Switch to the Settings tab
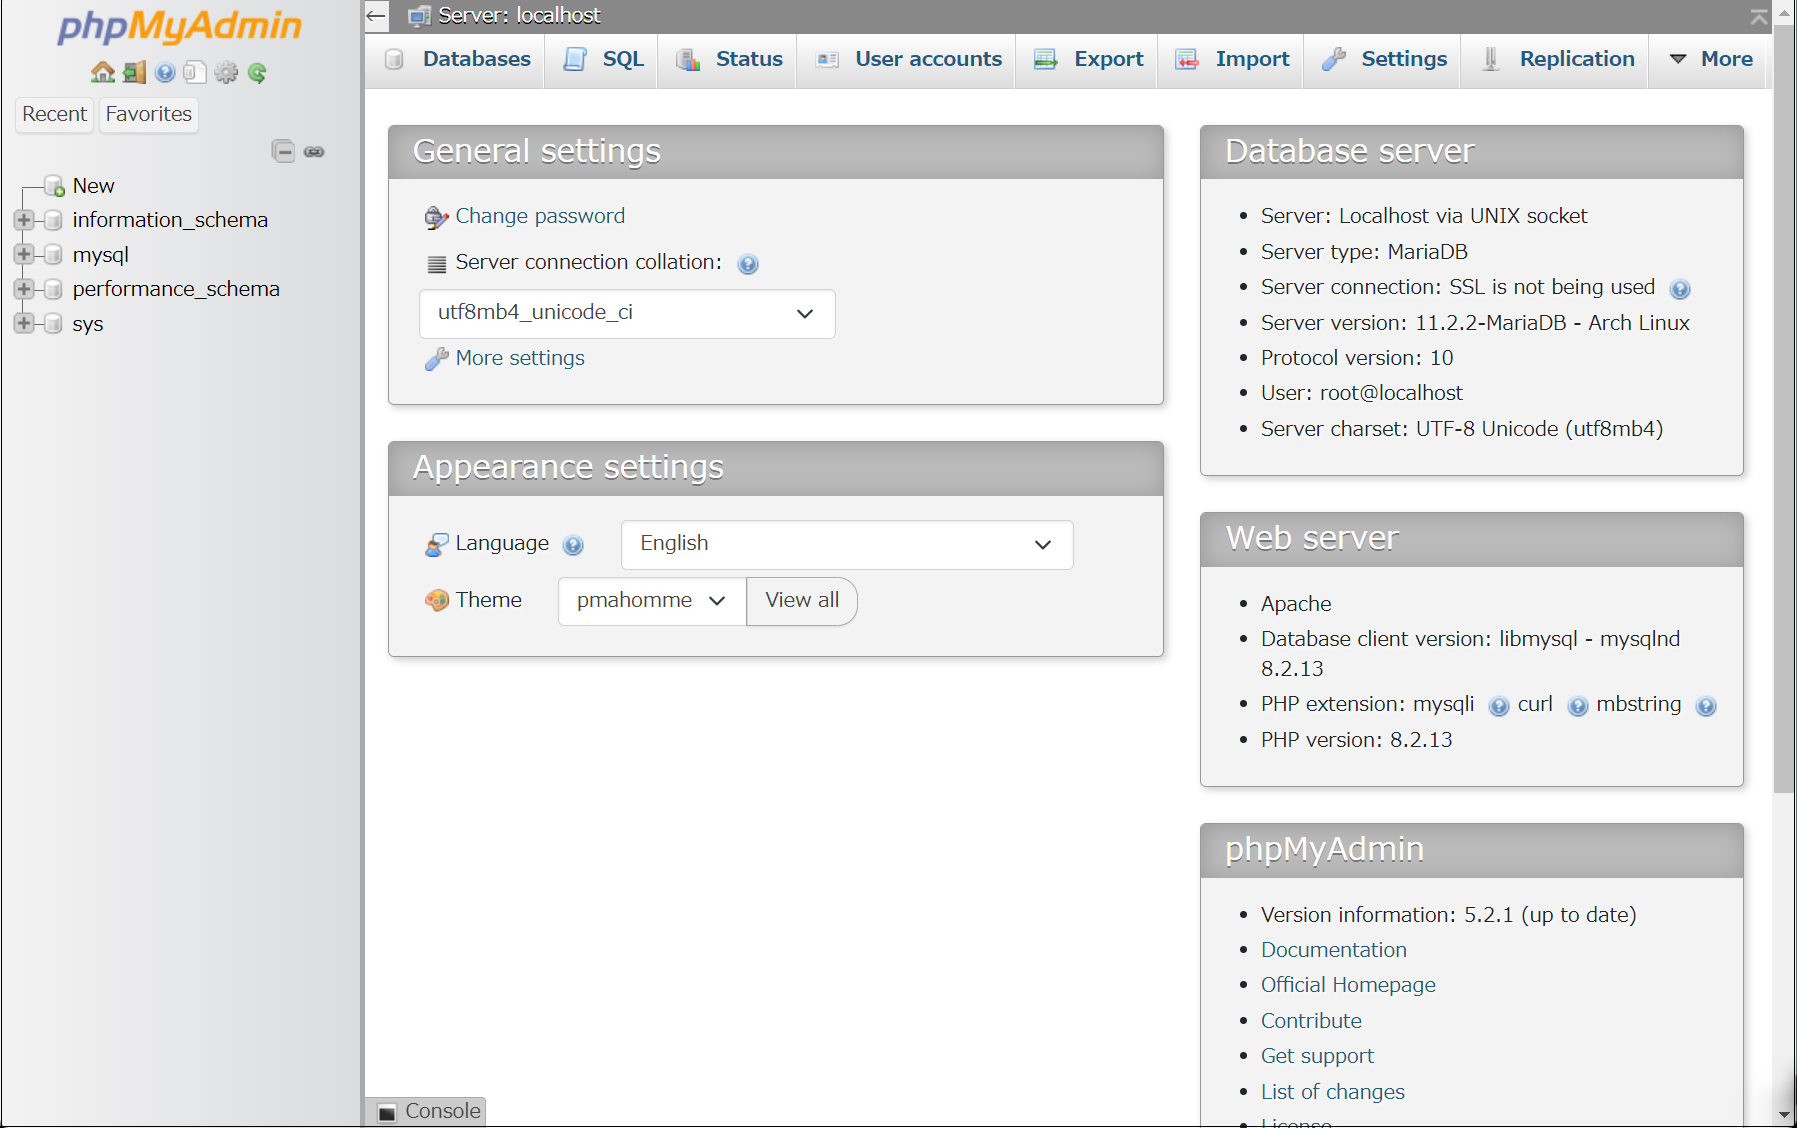Viewport: 1797px width, 1128px height. pos(1384,59)
